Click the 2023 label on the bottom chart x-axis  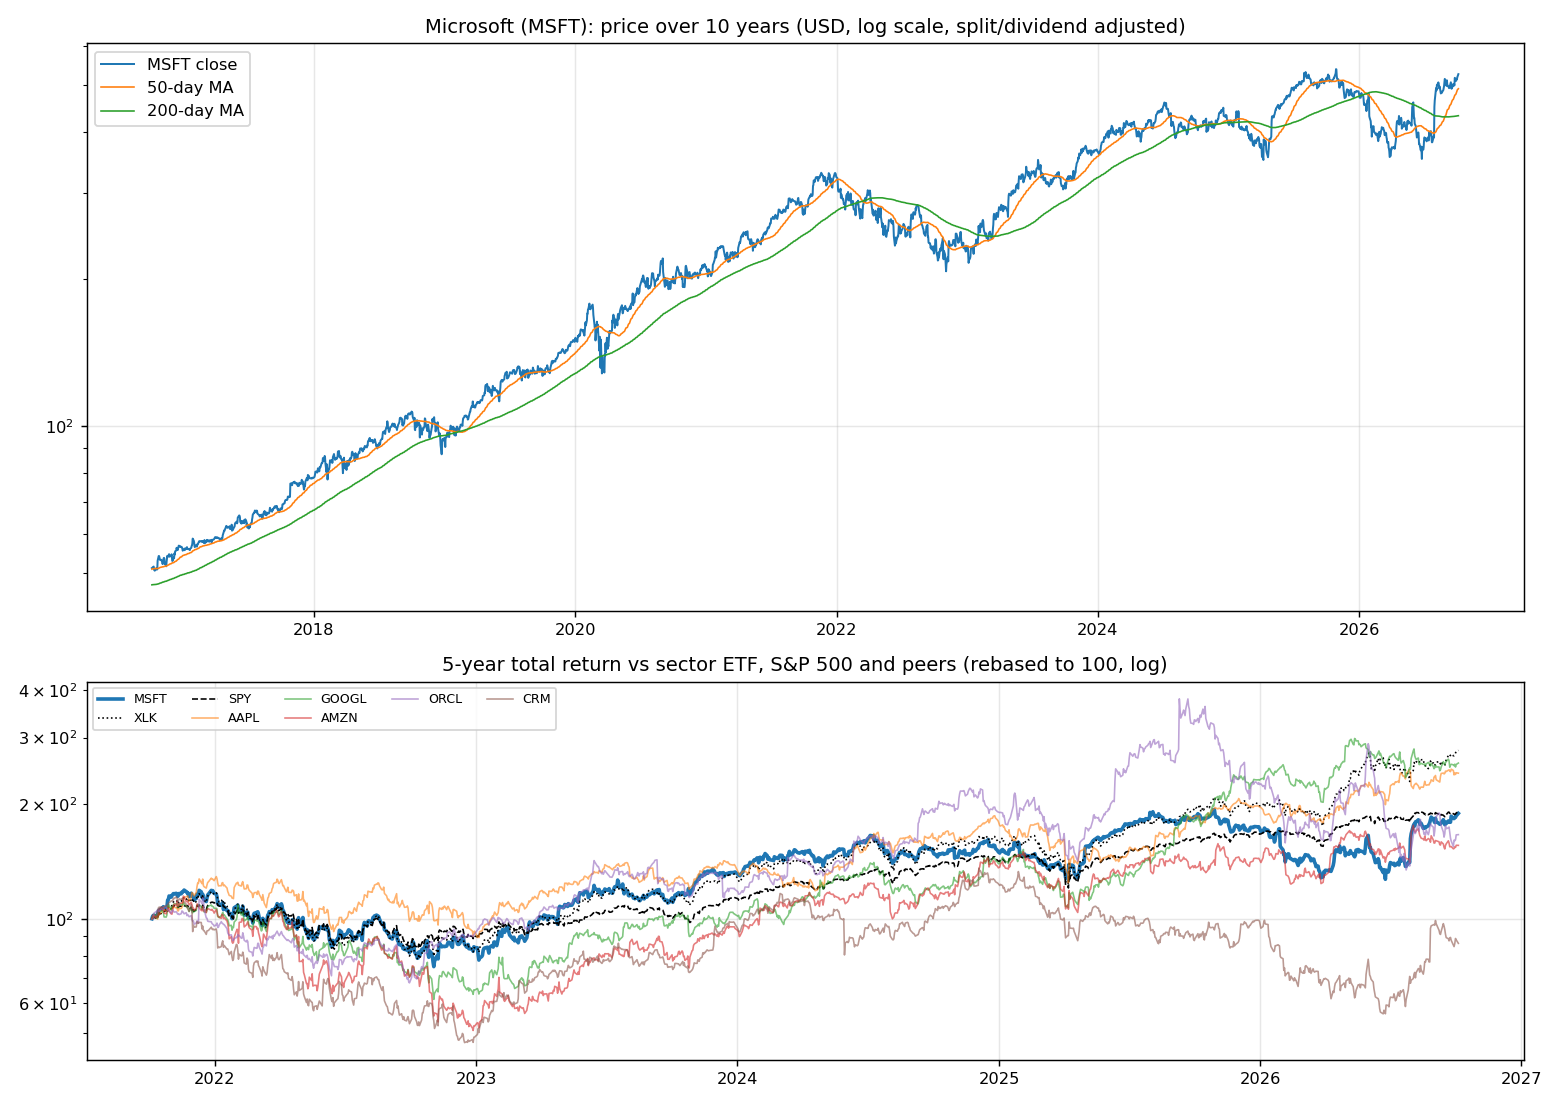[x=476, y=1078]
